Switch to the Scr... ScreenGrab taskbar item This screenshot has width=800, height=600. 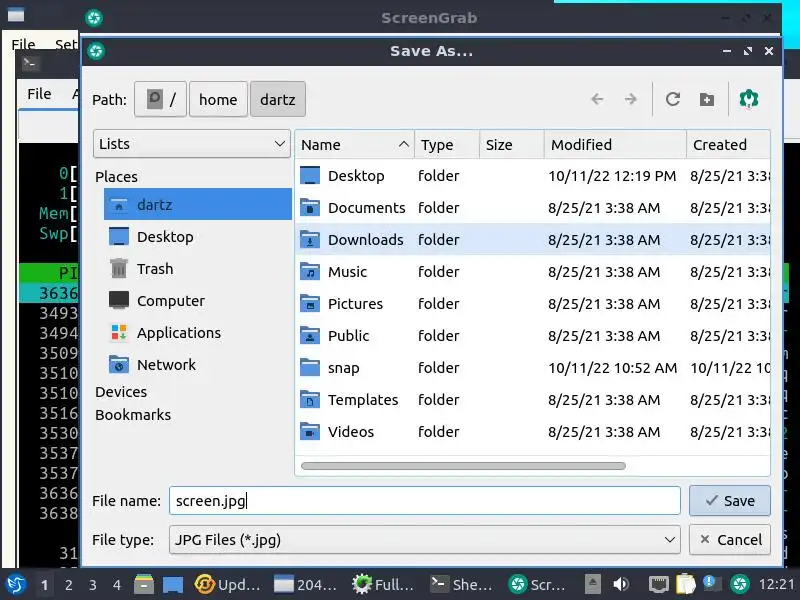(x=538, y=585)
